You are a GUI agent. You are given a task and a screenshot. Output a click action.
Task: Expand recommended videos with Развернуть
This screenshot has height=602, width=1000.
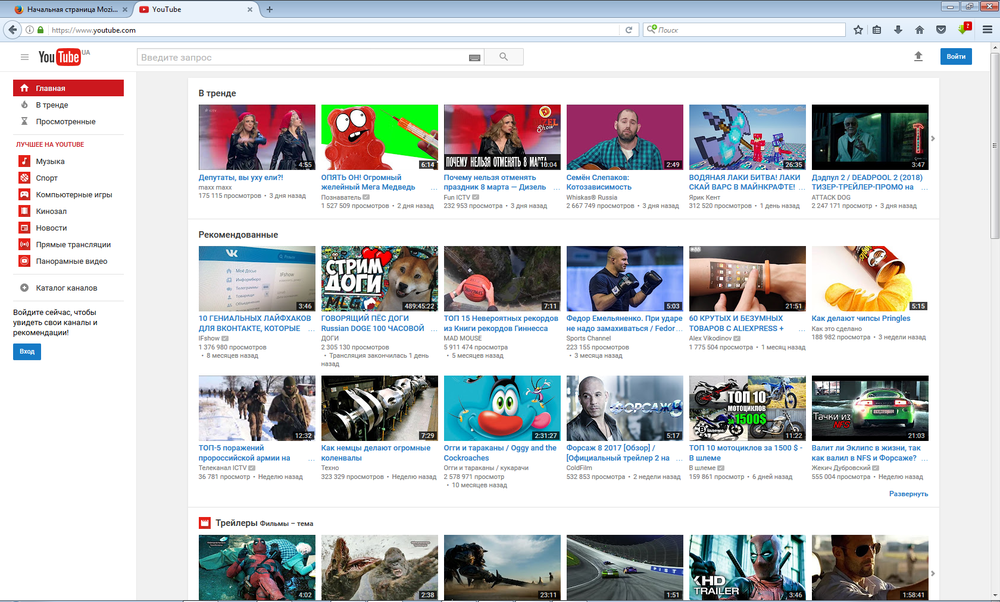click(x=908, y=494)
